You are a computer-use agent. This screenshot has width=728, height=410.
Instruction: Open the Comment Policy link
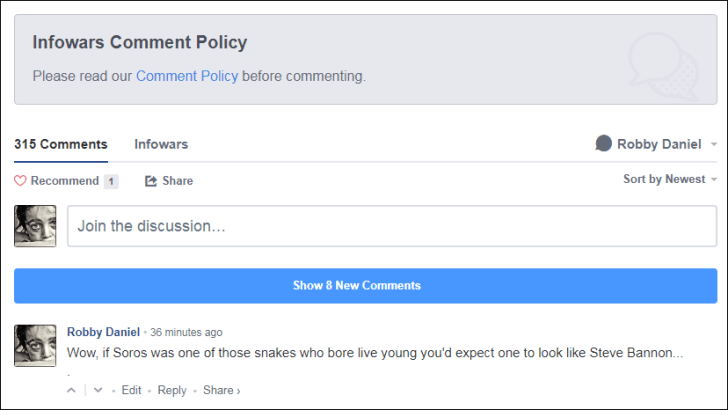(187, 76)
